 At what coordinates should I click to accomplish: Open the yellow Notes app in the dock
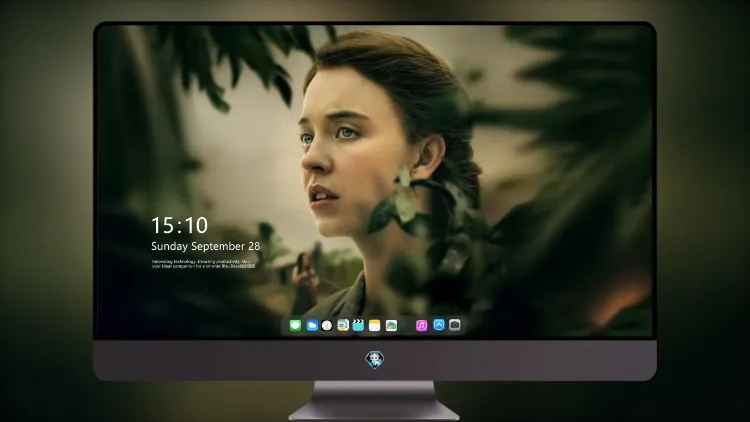point(375,325)
